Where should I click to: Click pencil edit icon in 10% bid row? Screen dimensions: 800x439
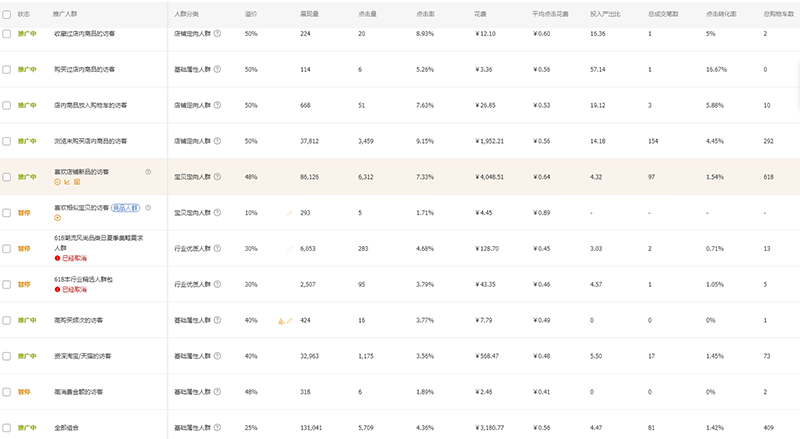point(290,213)
